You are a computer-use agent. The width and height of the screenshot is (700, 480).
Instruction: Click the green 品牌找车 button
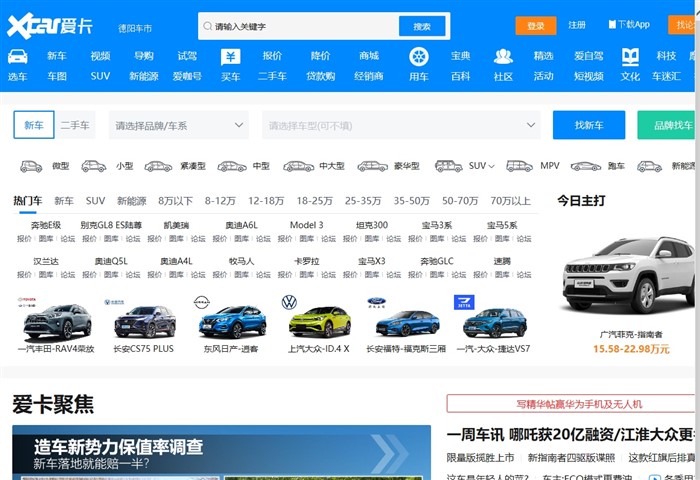pyautogui.click(x=666, y=125)
